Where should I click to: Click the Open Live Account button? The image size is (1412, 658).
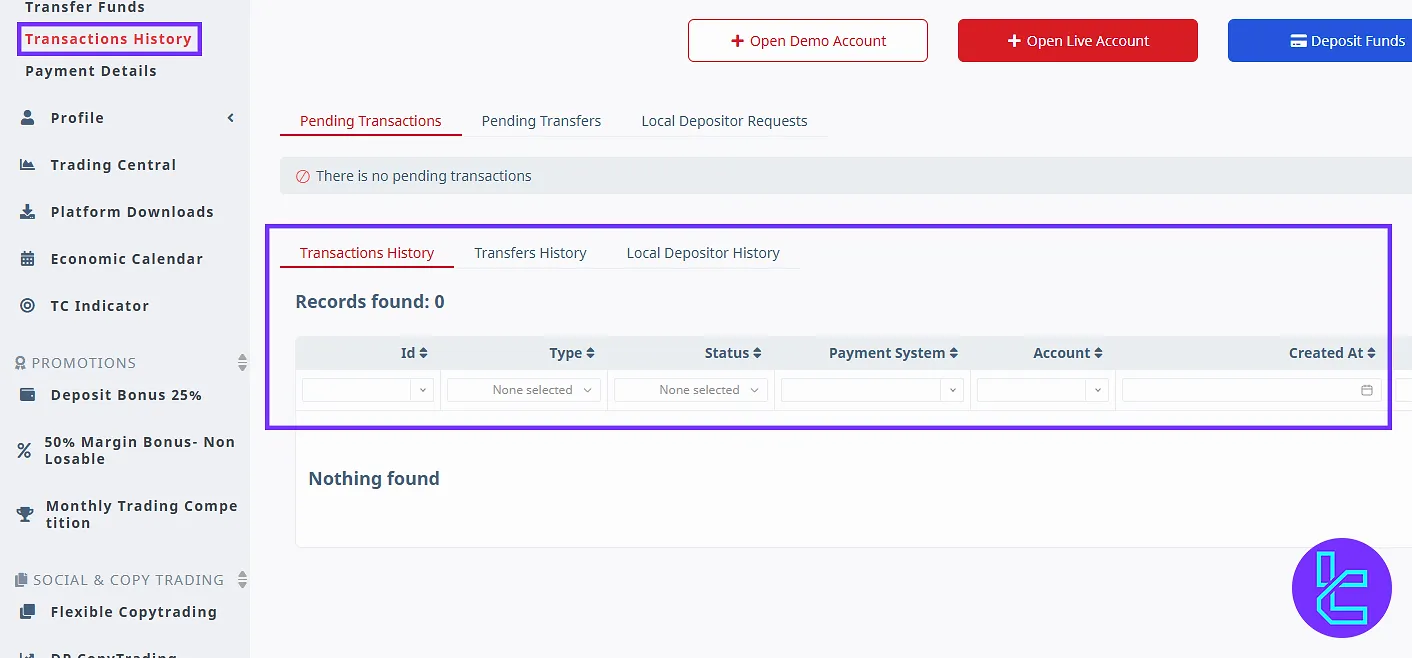(1077, 41)
